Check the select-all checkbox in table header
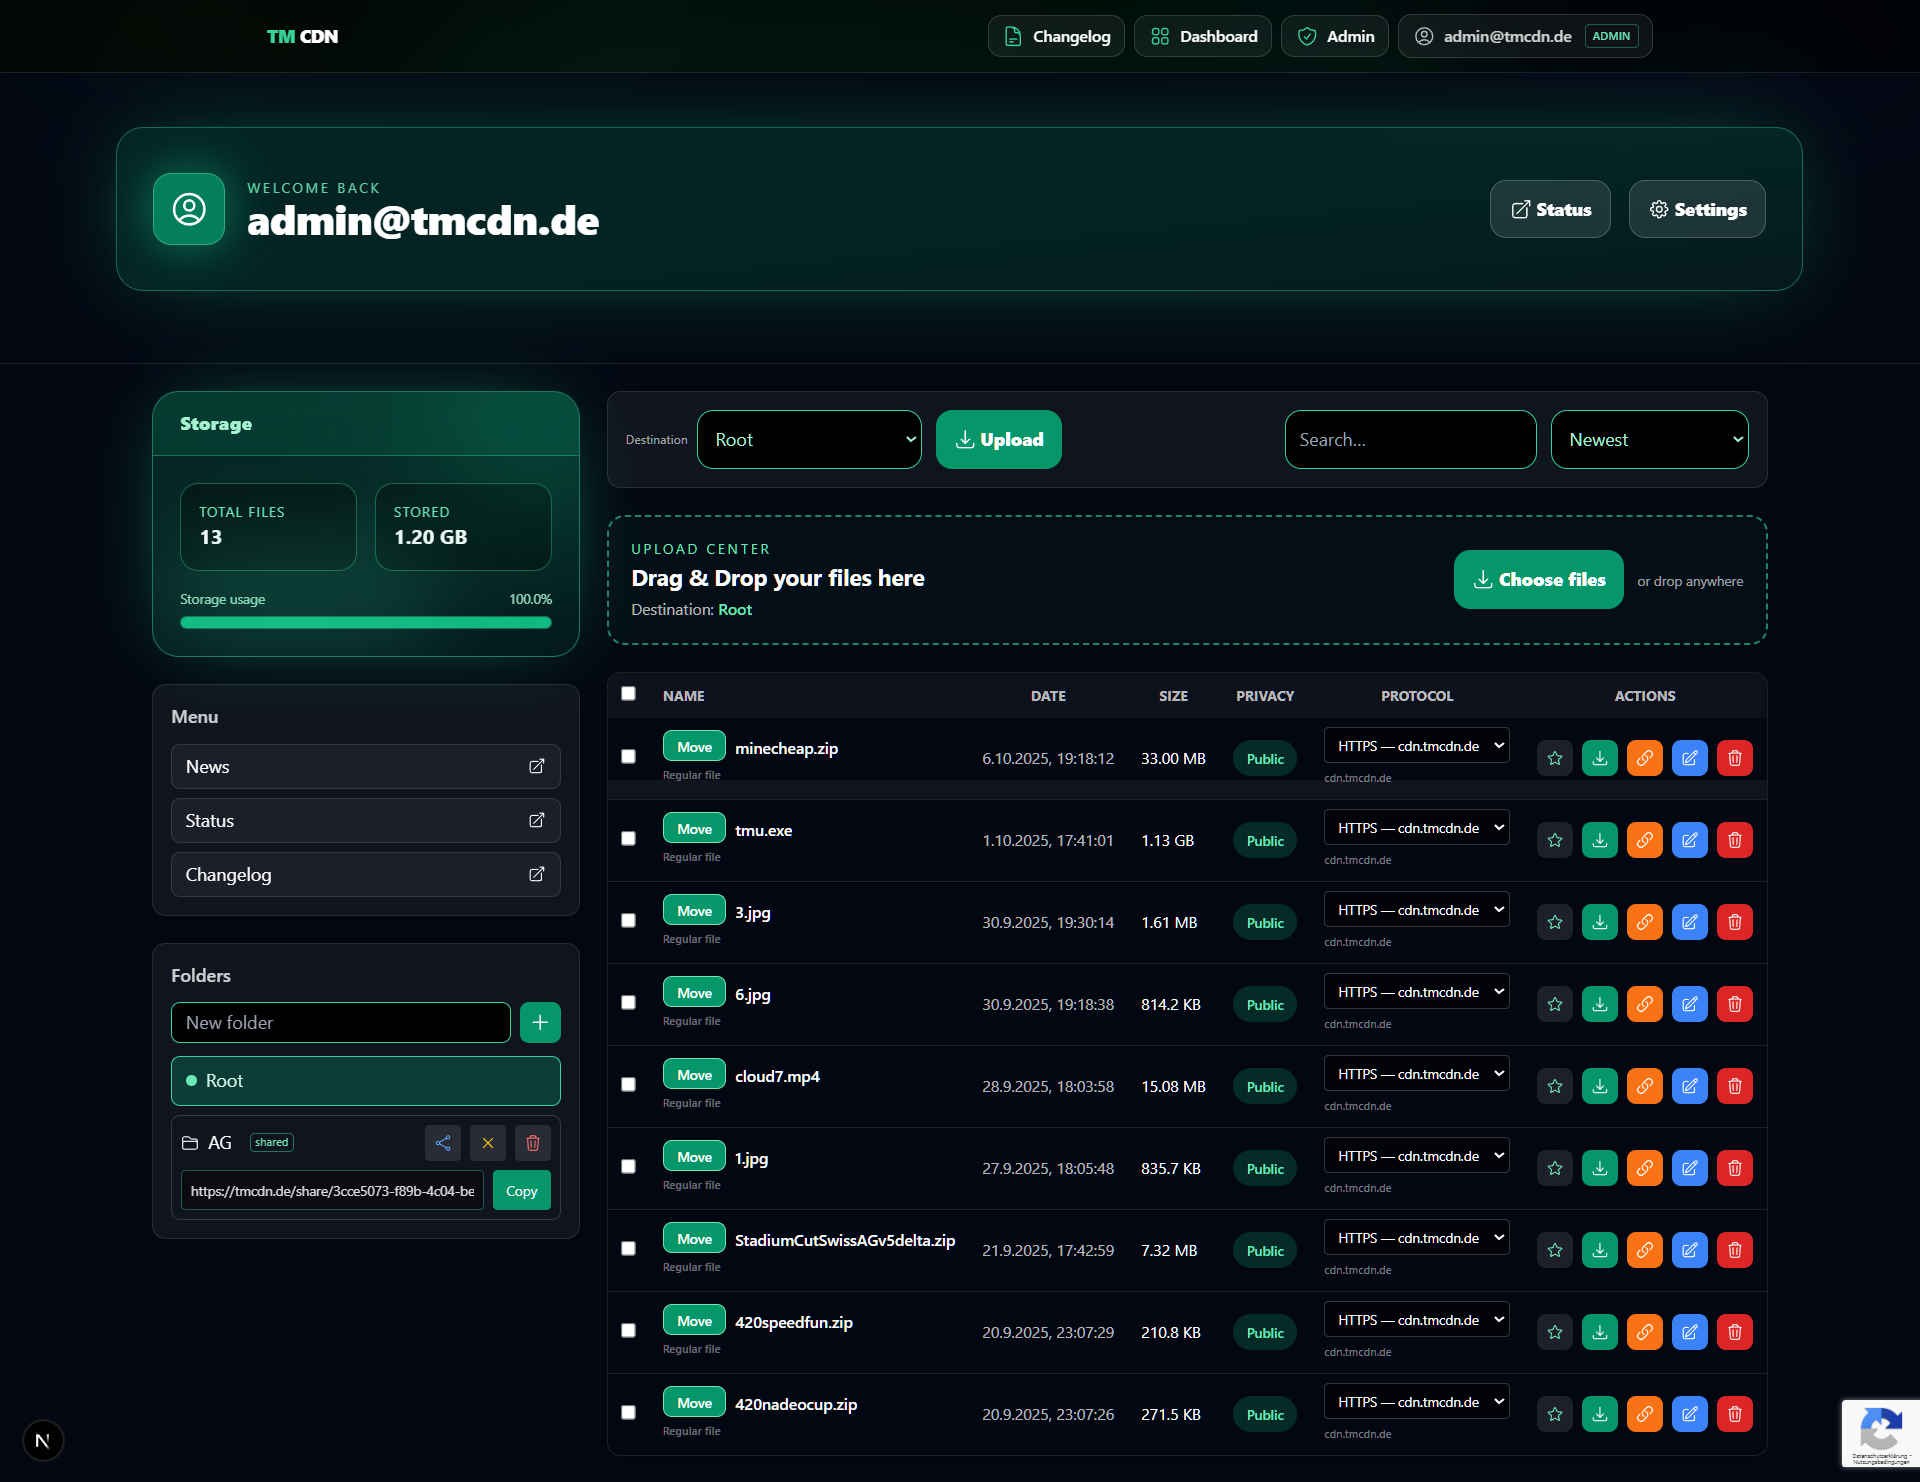This screenshot has width=1920, height=1482. 628,693
